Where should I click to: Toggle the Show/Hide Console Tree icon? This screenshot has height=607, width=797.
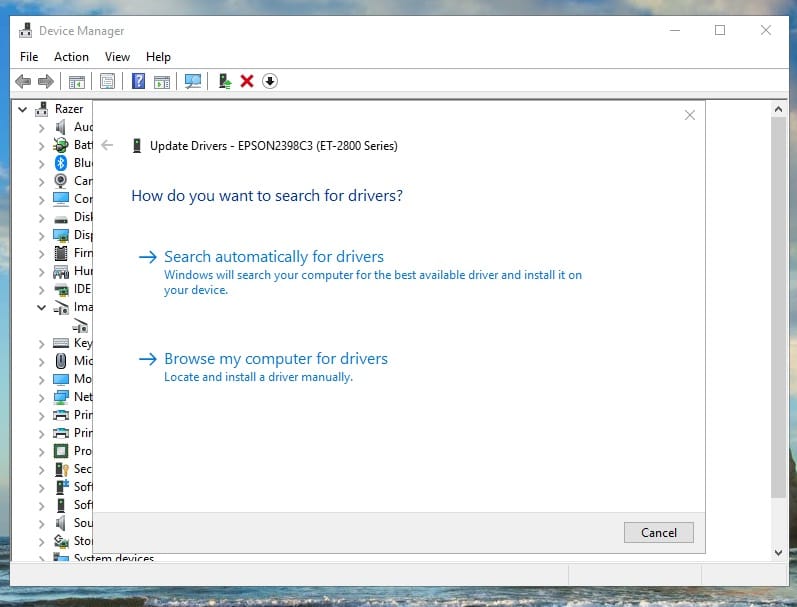click(x=76, y=81)
